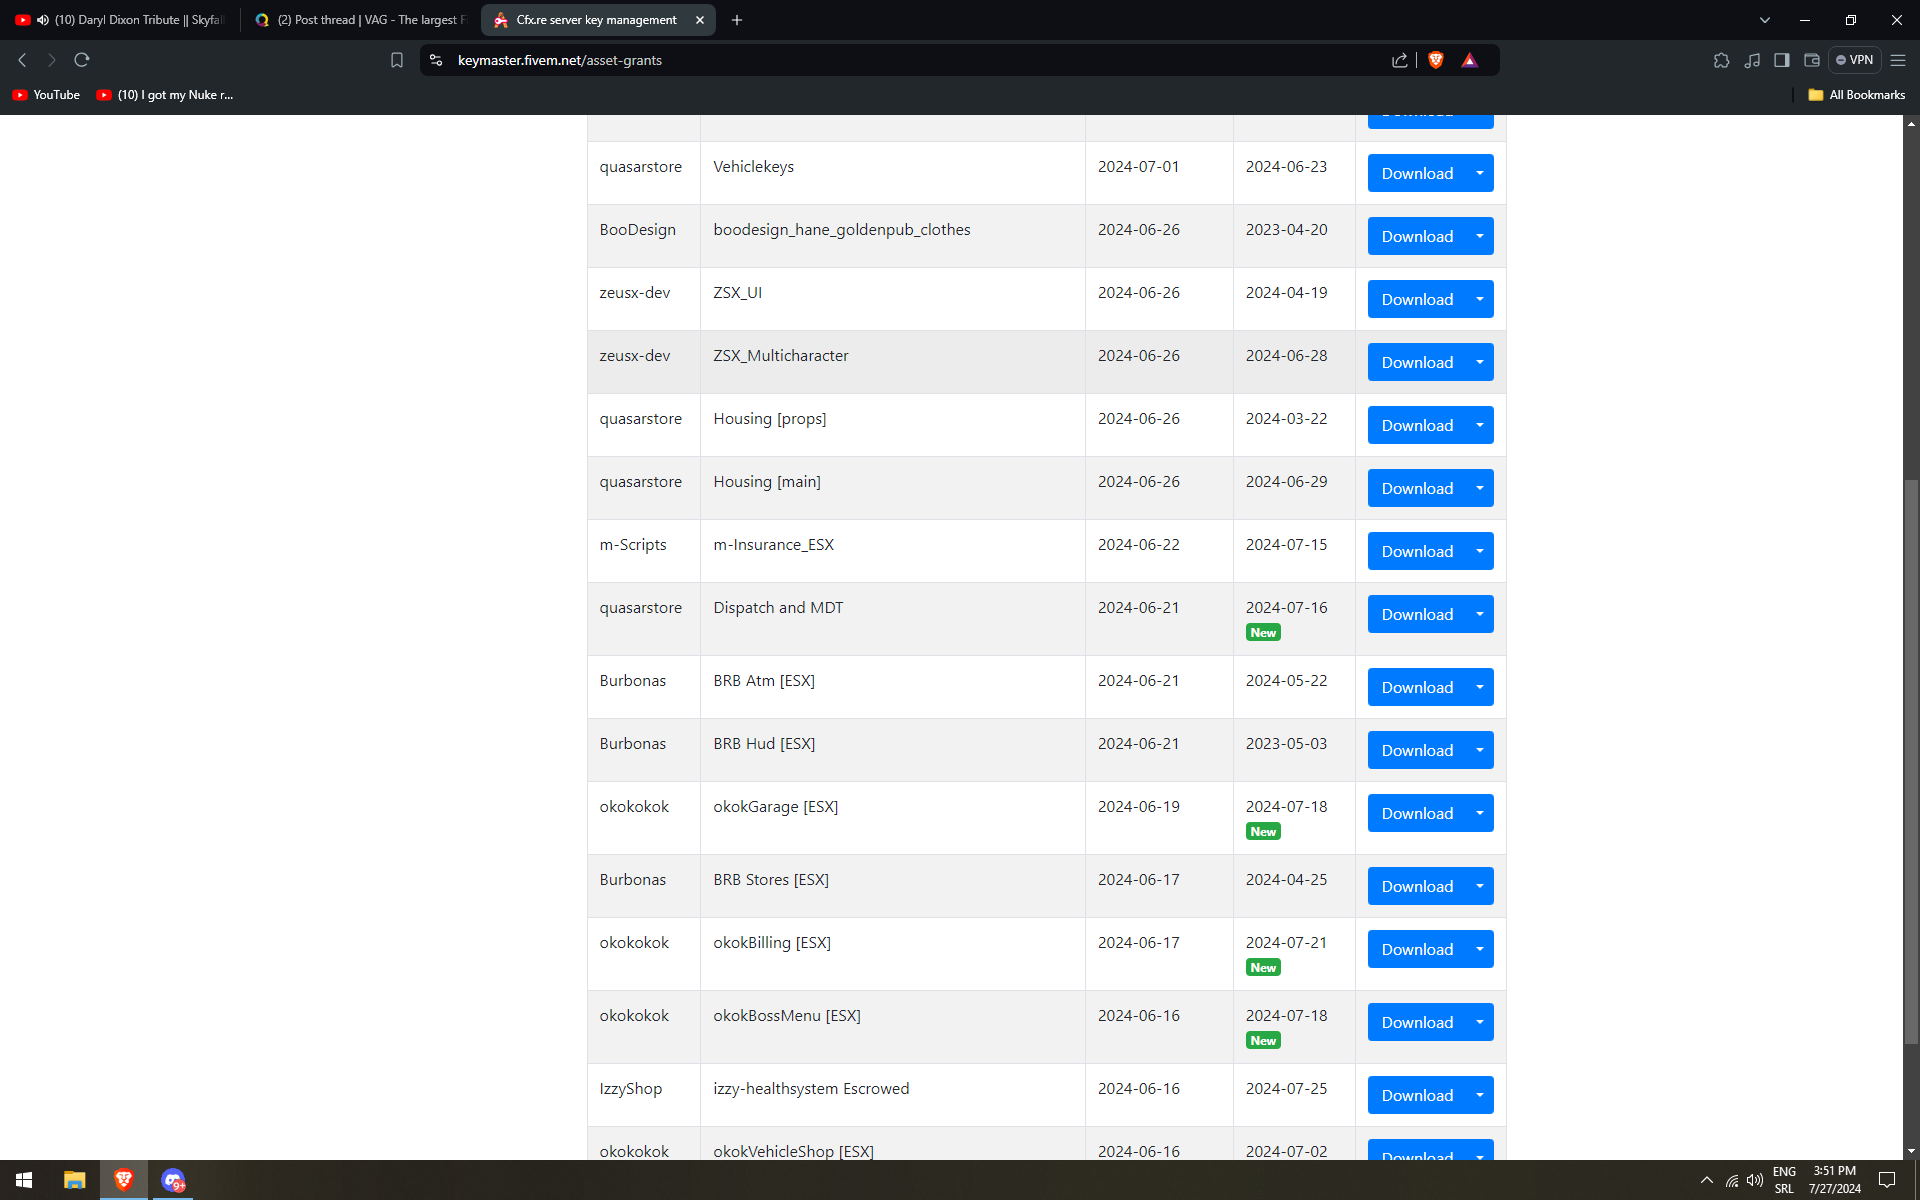Screen dimensions: 1920x1200
Task: Expand download options for ZSX_Multicharacter
Action: 1480,362
